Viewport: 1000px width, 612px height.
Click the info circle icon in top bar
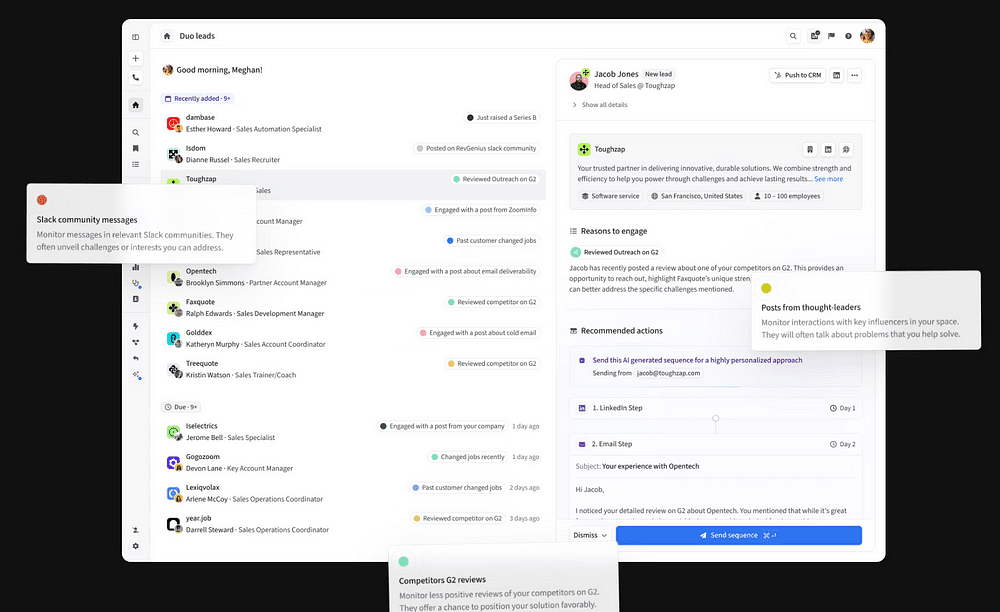coord(848,36)
